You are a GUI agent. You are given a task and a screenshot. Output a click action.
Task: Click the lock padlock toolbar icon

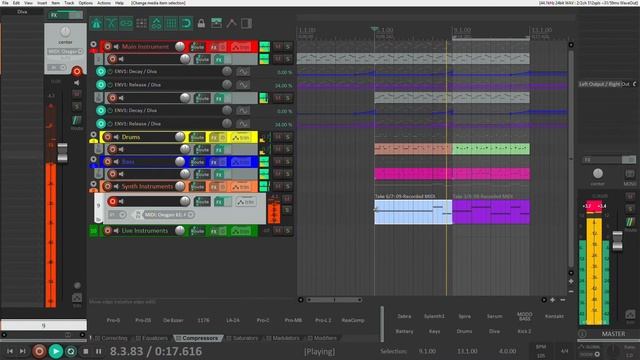(x=201, y=23)
